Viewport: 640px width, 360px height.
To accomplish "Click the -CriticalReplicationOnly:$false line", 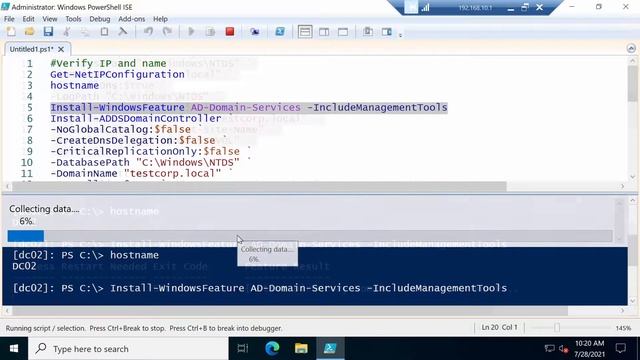I will [x=145, y=152].
